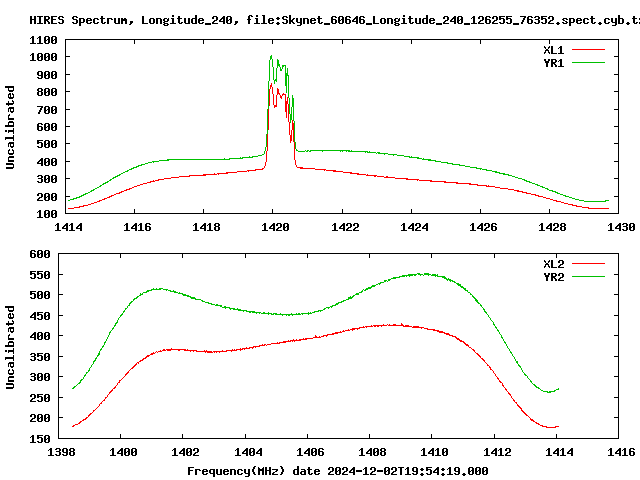
Task: Click the 450 y-axis label
Action: tap(40, 316)
